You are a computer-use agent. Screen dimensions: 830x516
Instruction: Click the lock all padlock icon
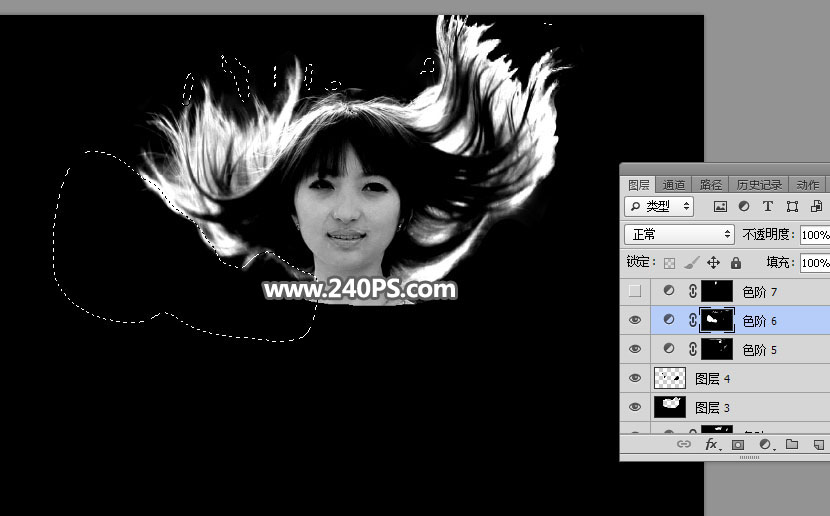click(736, 263)
